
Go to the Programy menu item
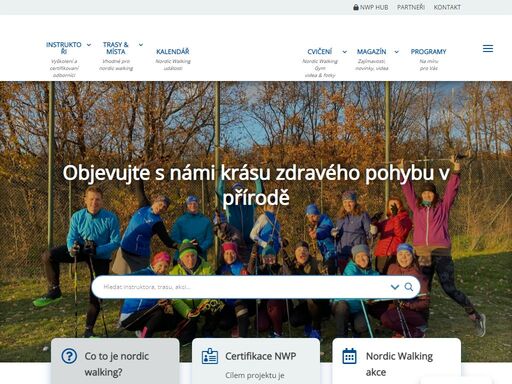pyautogui.click(x=428, y=52)
